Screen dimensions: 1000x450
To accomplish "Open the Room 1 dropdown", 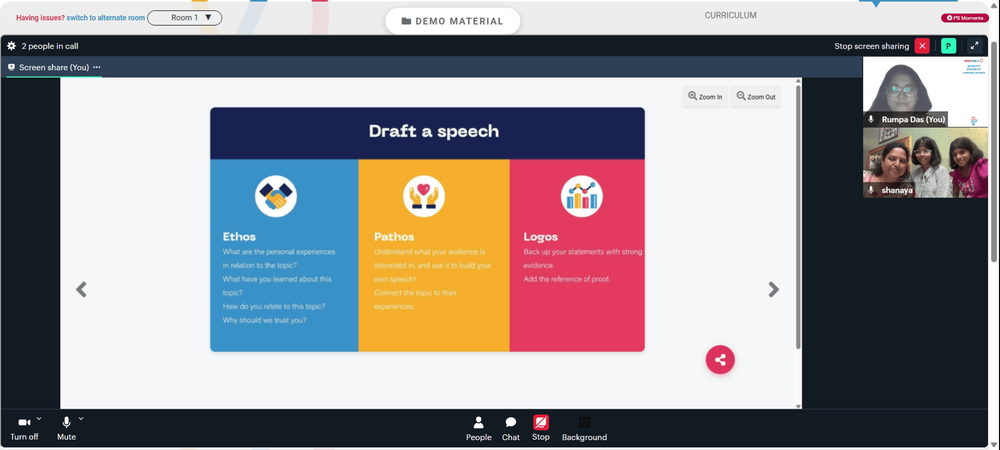I will click(x=184, y=18).
